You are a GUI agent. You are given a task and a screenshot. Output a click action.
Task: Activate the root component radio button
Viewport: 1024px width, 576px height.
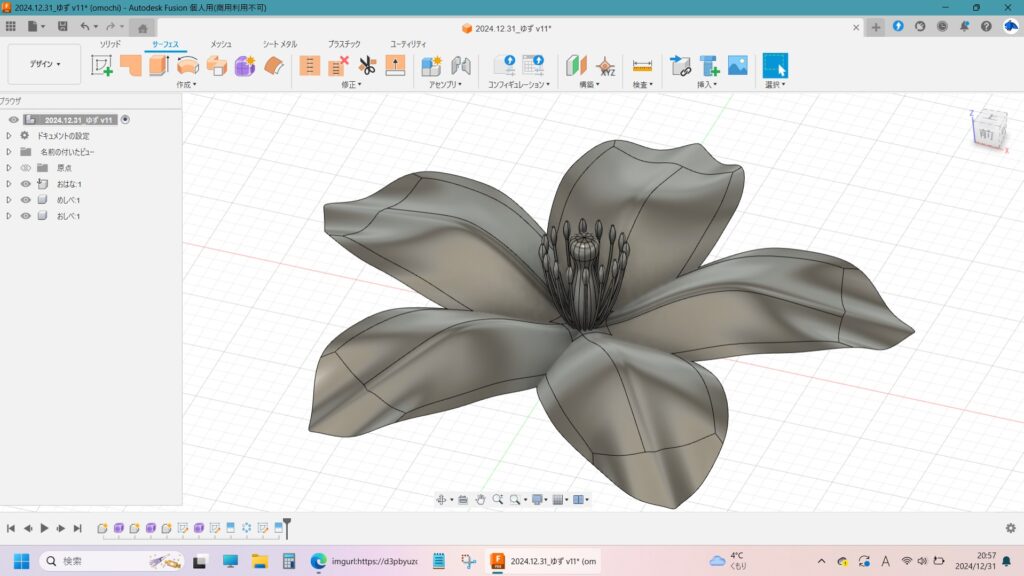point(125,120)
